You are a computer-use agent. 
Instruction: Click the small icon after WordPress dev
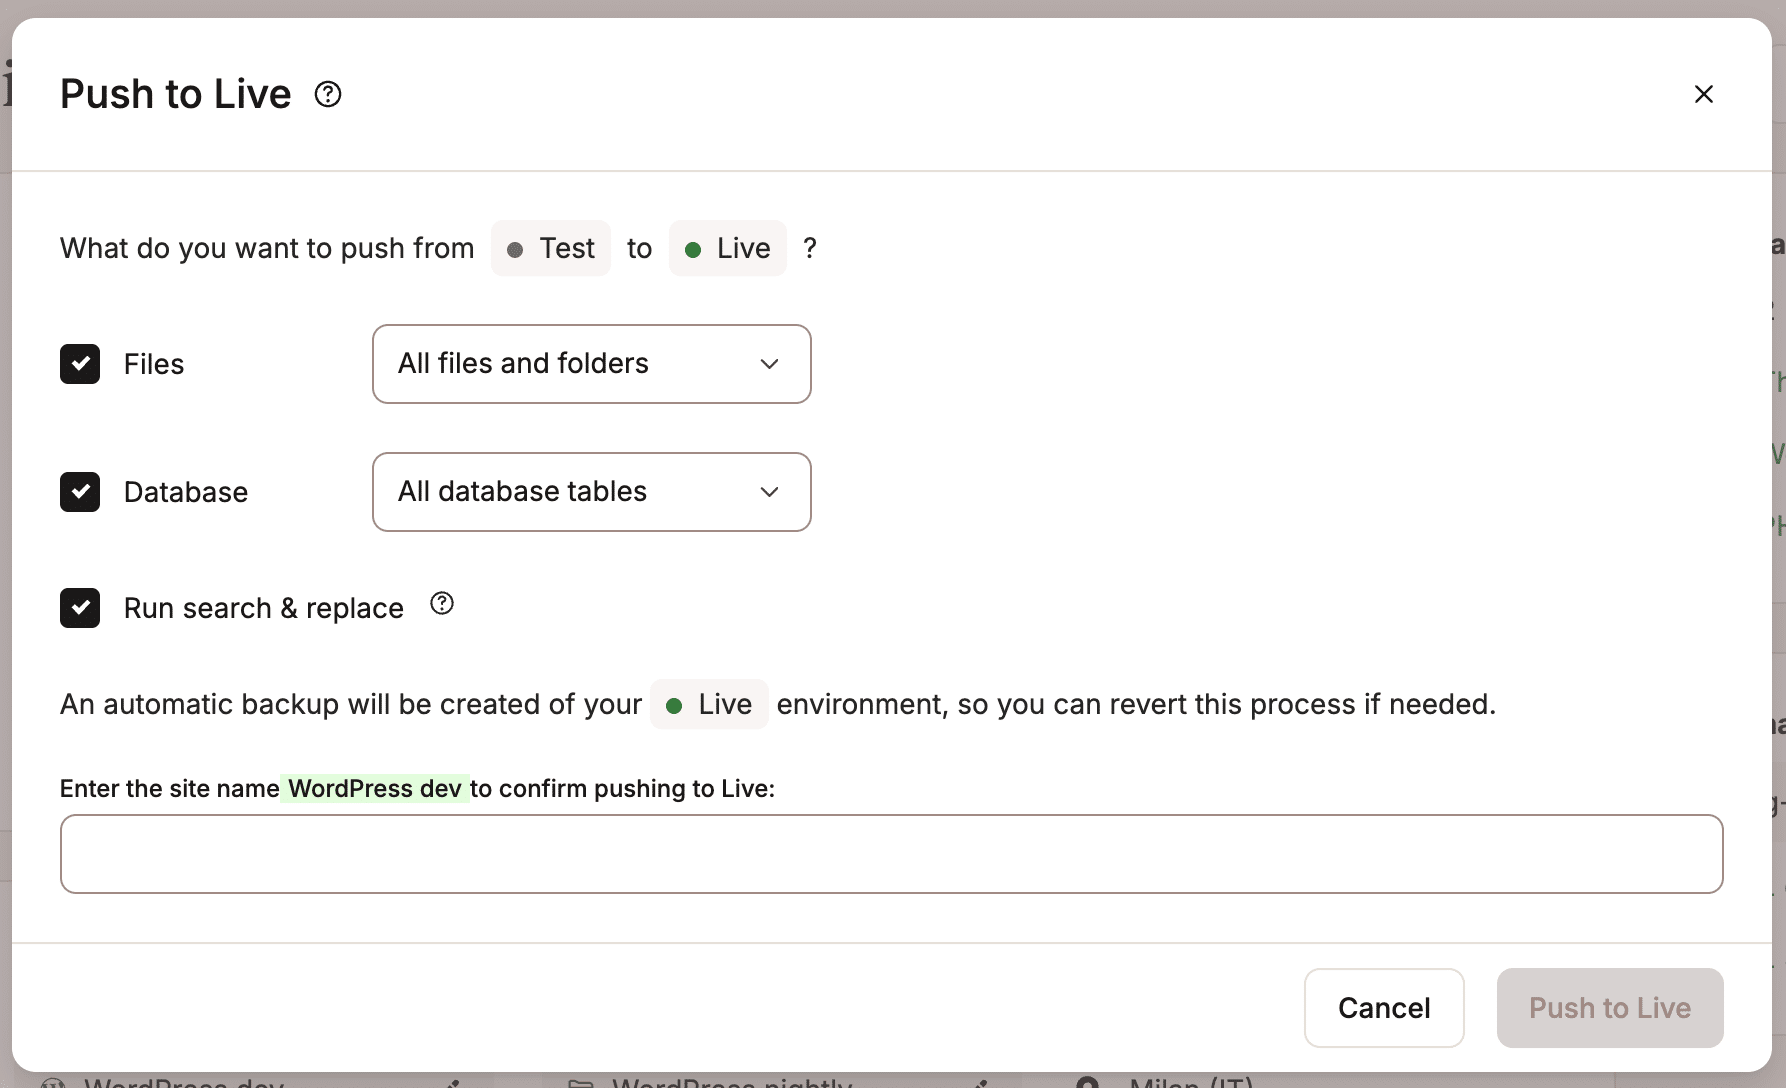[x=453, y=1083]
